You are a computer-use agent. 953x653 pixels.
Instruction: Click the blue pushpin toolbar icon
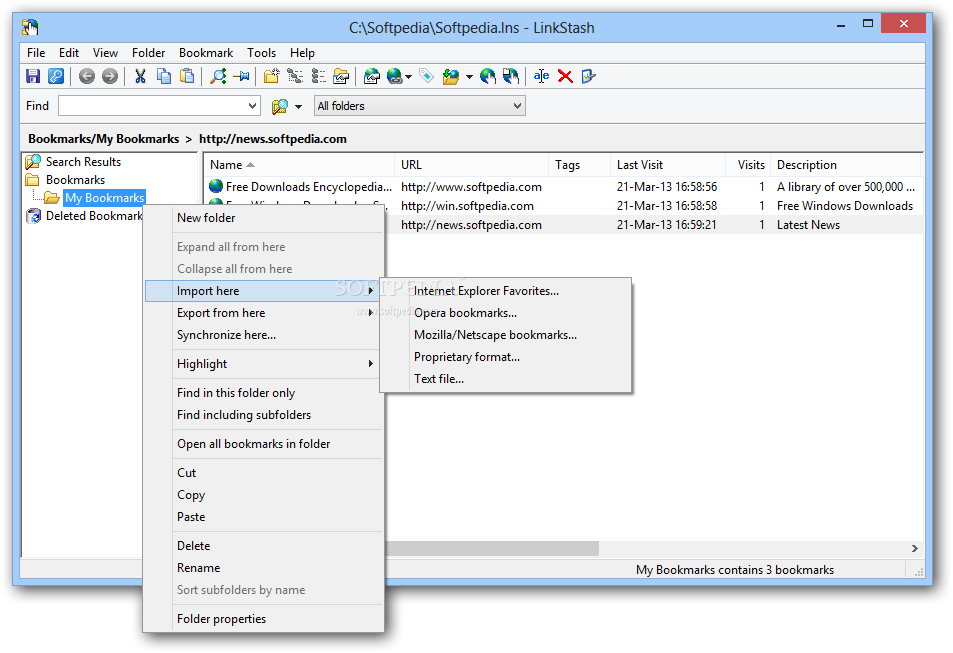pyautogui.click(x=241, y=76)
